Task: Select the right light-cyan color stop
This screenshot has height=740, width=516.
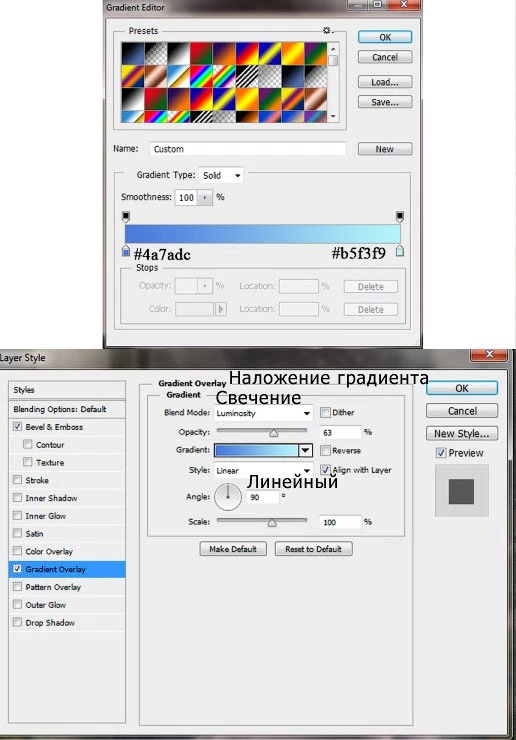Action: [x=399, y=250]
